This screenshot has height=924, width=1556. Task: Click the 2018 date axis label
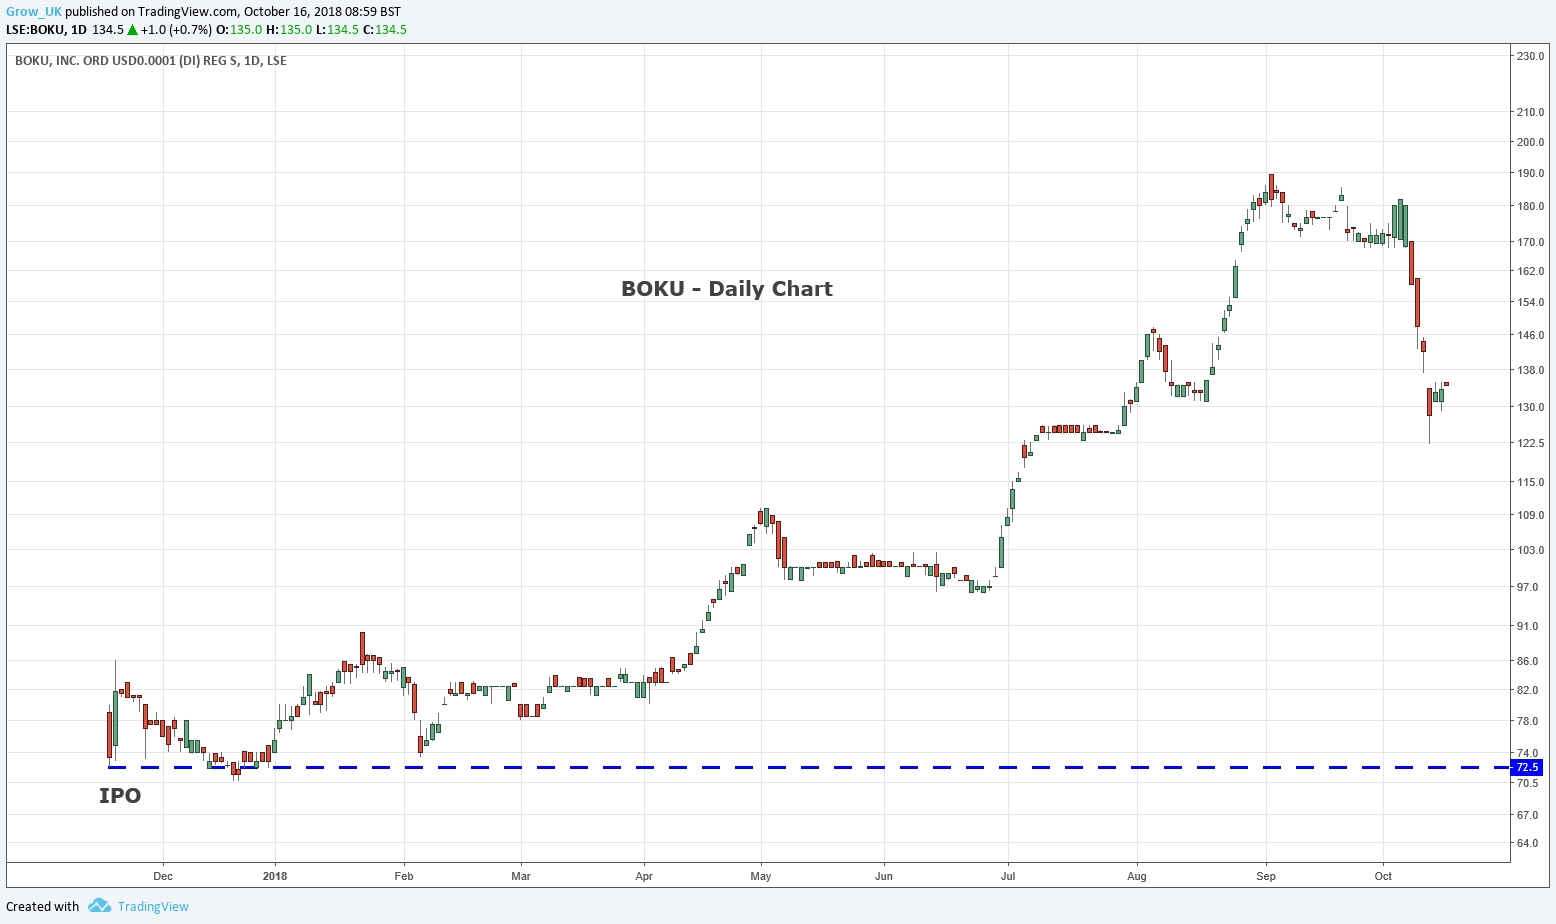[275, 876]
